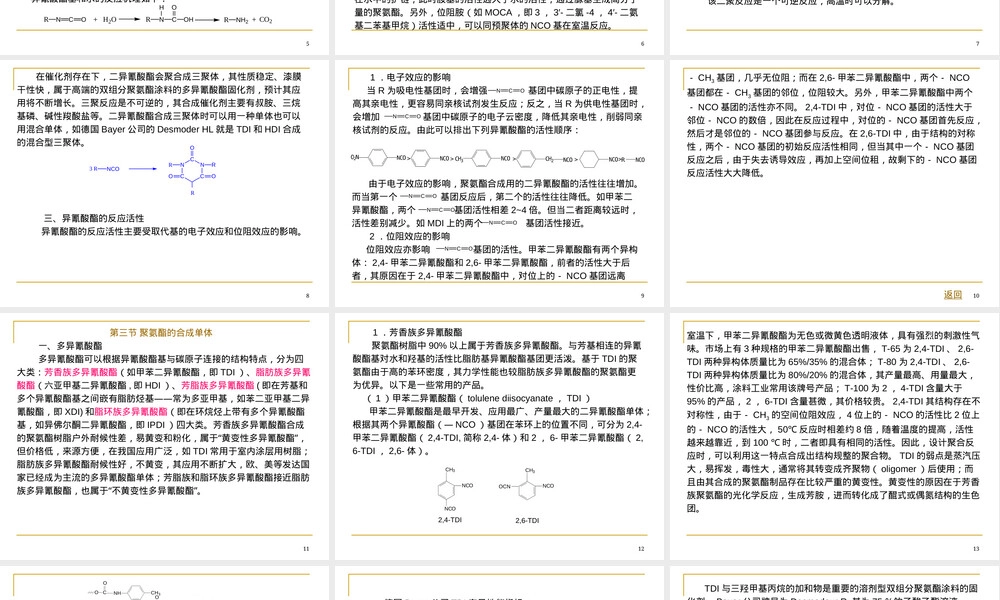Image resolution: width=1000 pixels, height=600 pixels.
Task: Select slide 8 about trimer synthesis
Action: click(x=165, y=184)
